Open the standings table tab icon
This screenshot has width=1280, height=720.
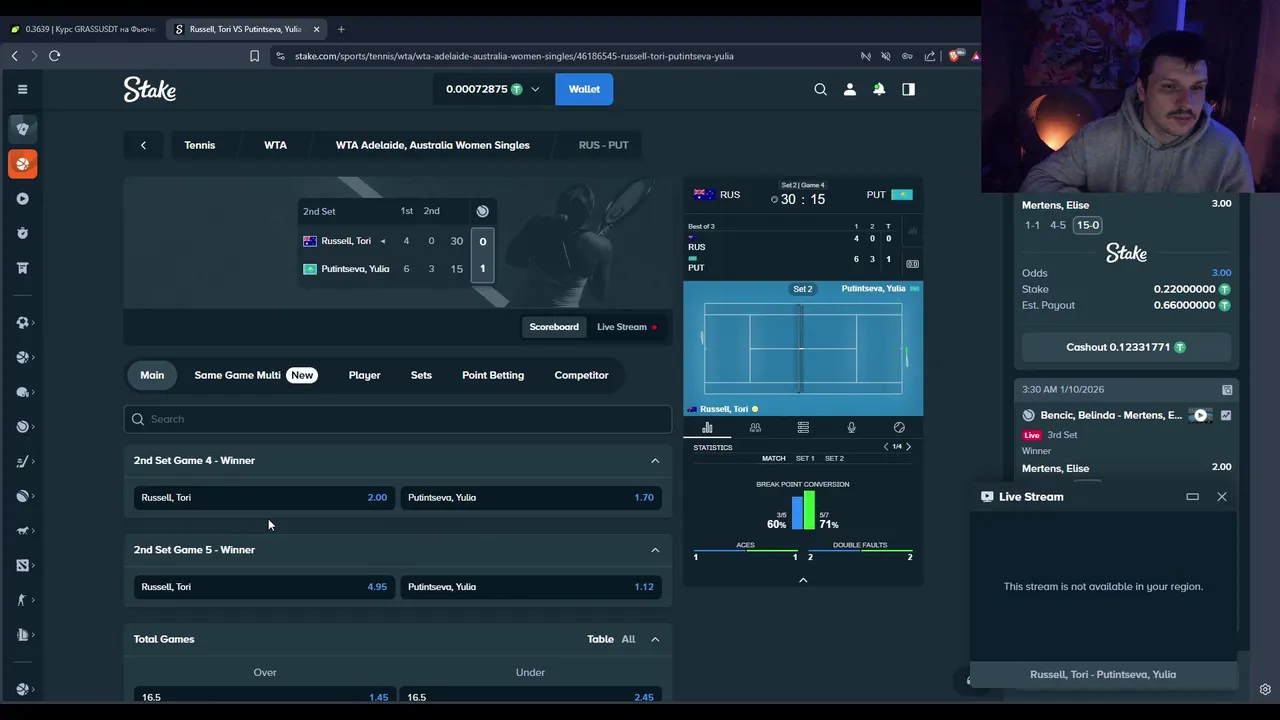click(803, 428)
